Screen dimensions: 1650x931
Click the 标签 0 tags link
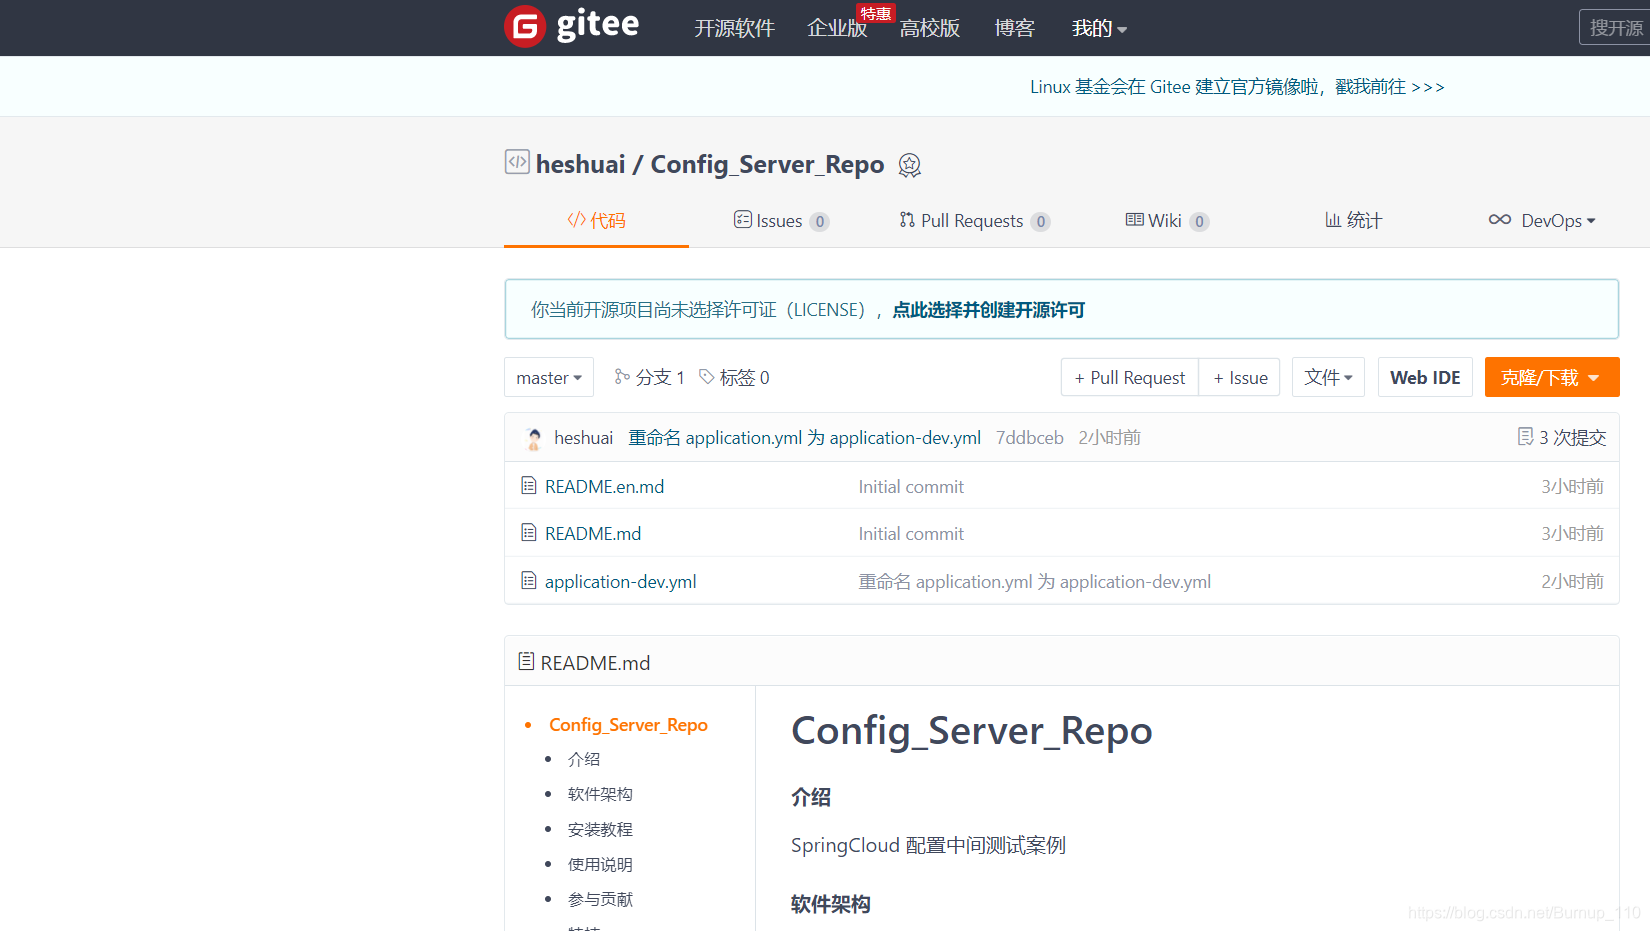[x=734, y=377]
